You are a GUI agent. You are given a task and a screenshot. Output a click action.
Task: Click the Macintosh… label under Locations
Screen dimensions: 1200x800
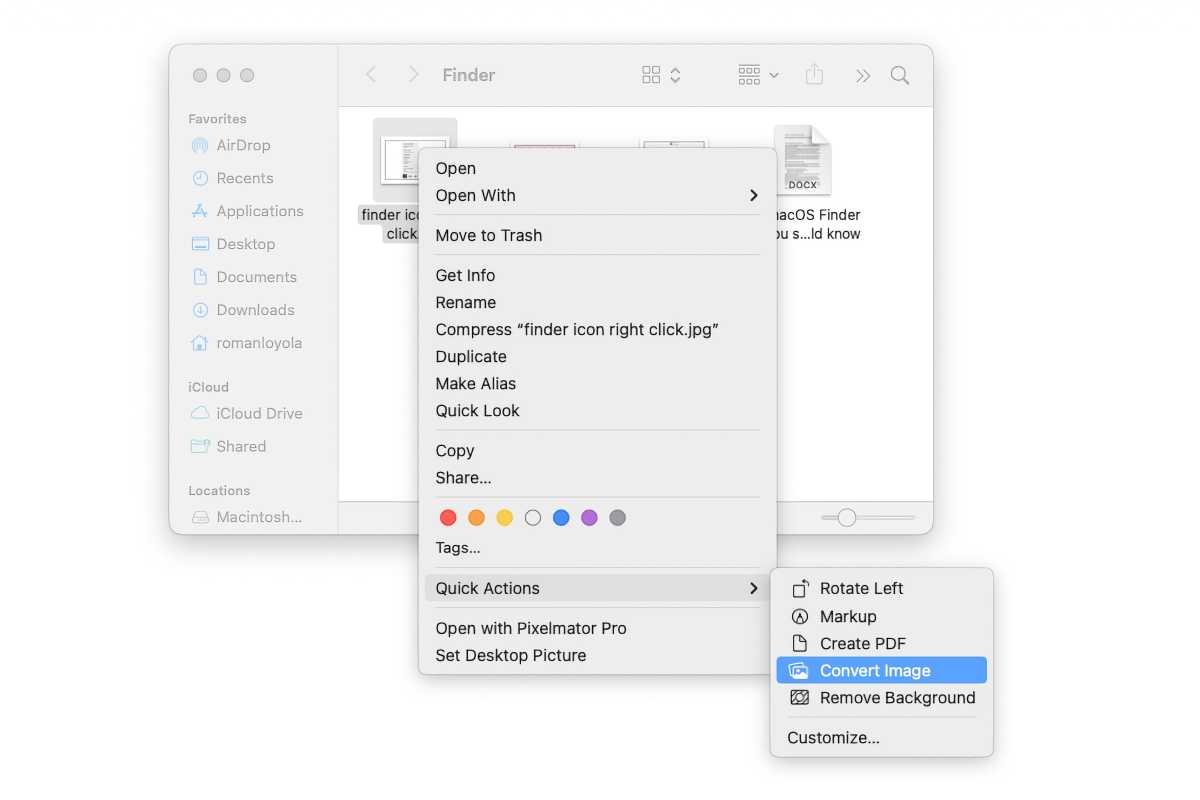pos(259,517)
